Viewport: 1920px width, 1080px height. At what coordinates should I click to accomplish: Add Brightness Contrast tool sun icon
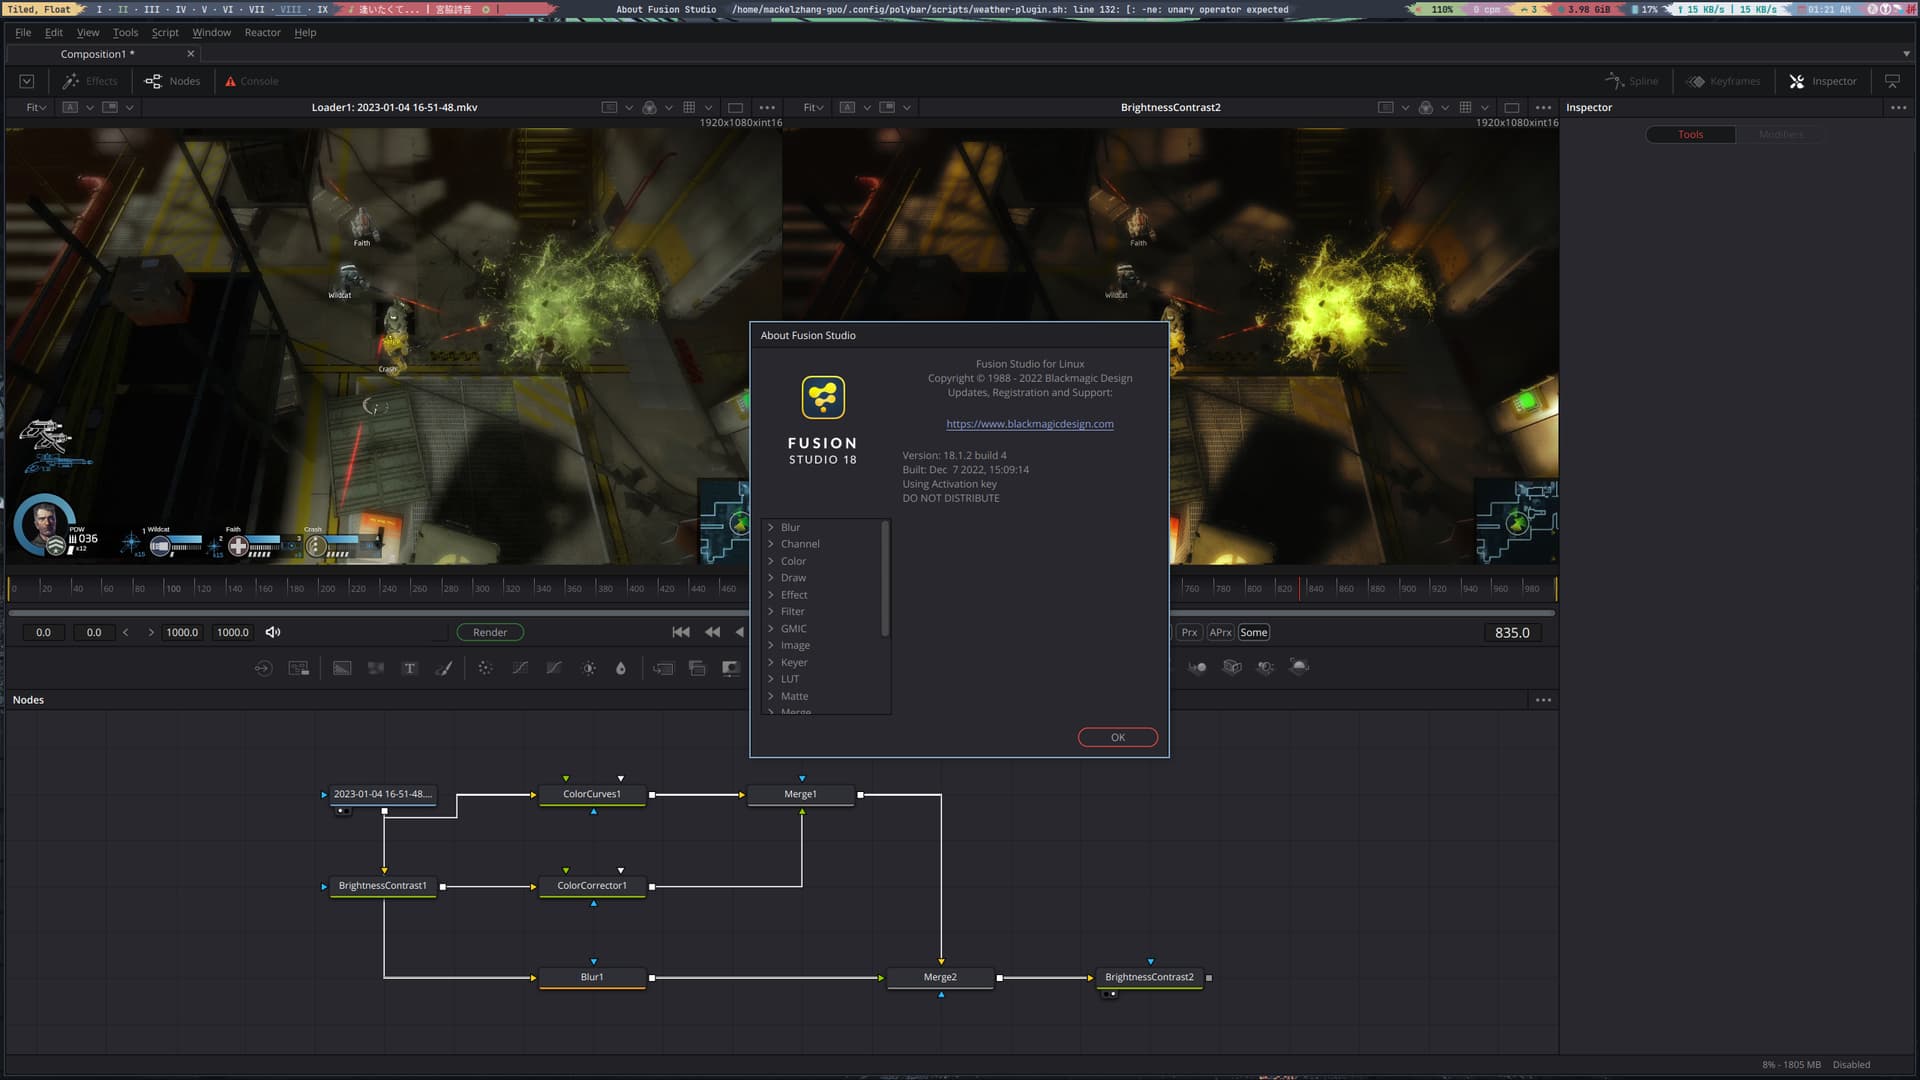coord(589,668)
